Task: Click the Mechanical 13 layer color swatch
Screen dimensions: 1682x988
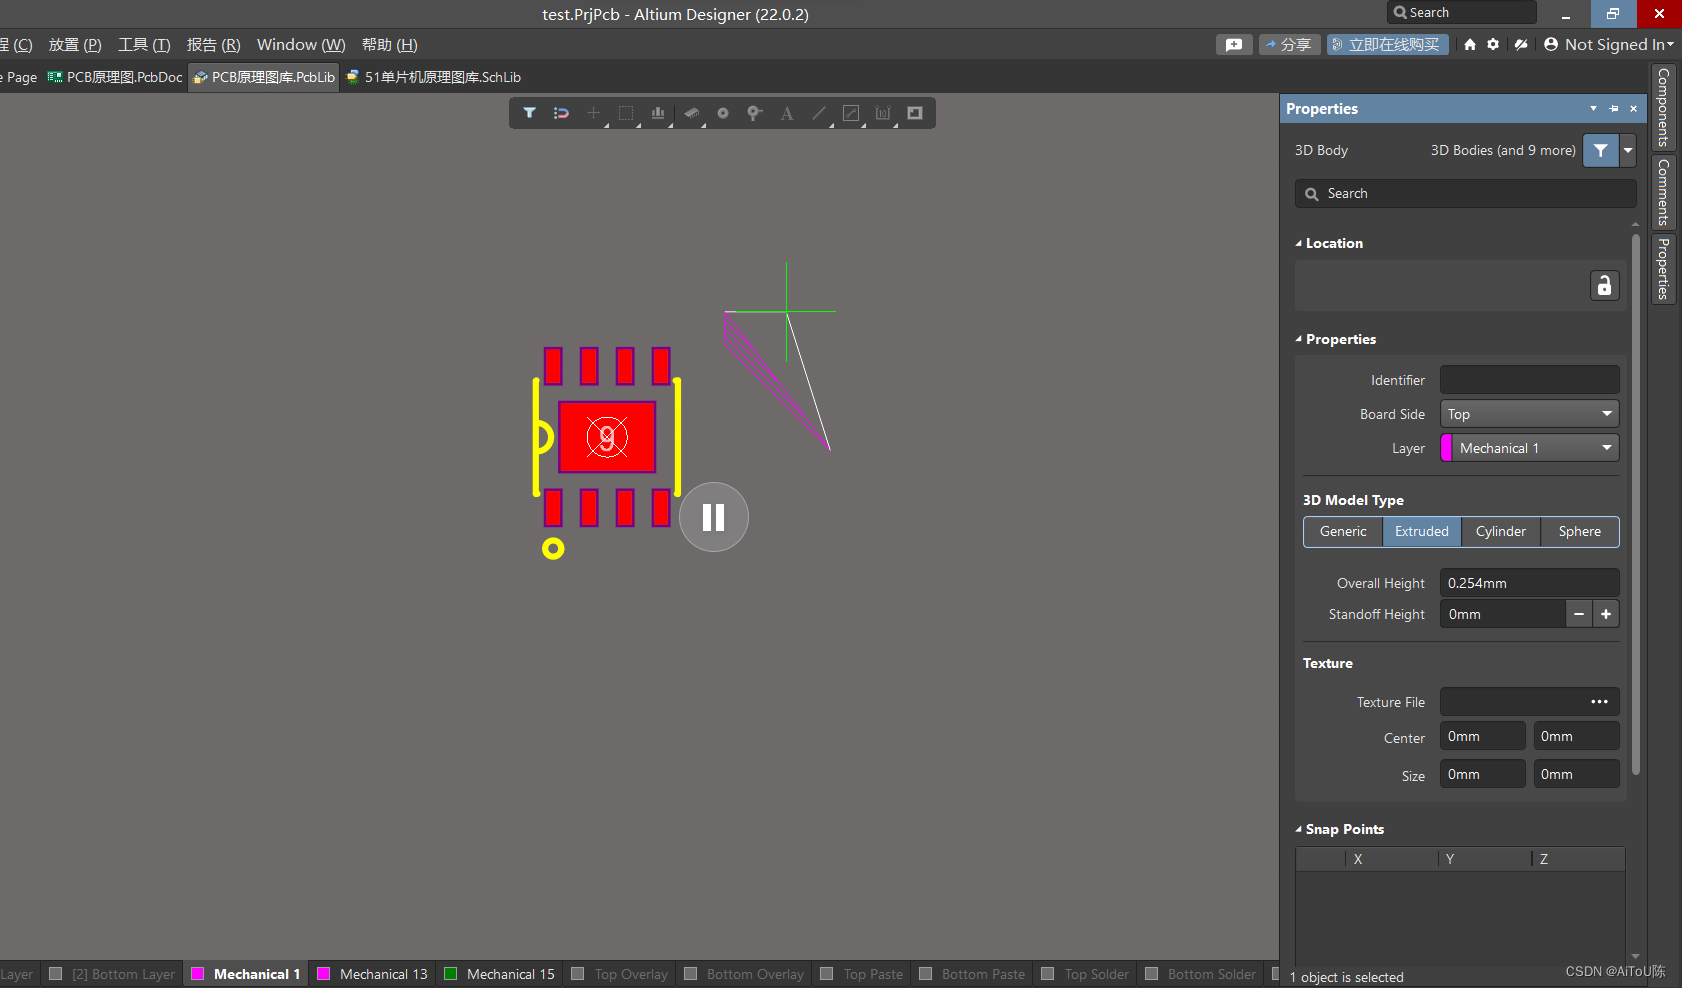Action: [x=324, y=974]
